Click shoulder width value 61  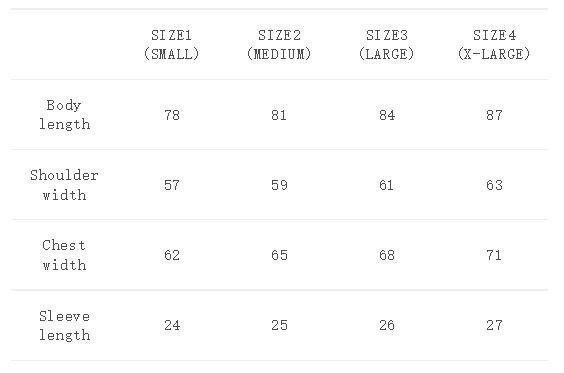[386, 185]
